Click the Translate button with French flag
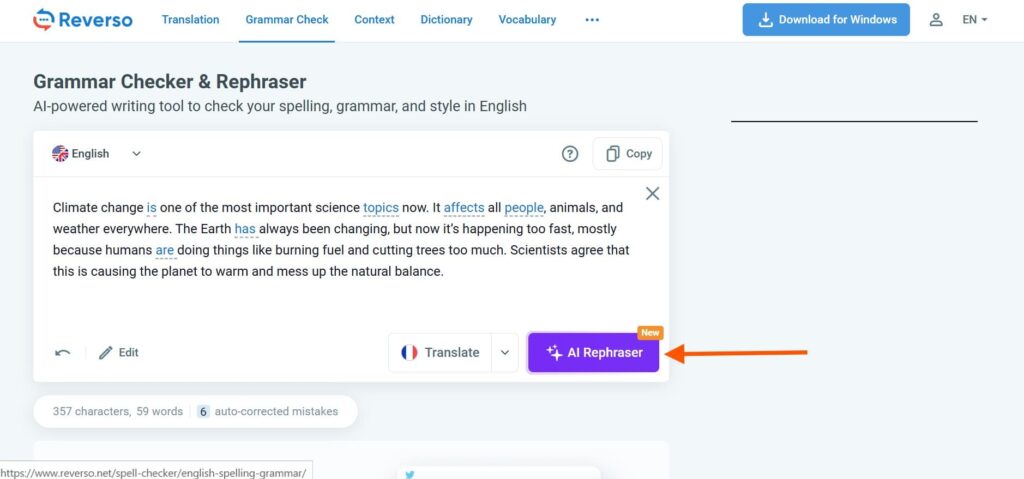 point(440,353)
